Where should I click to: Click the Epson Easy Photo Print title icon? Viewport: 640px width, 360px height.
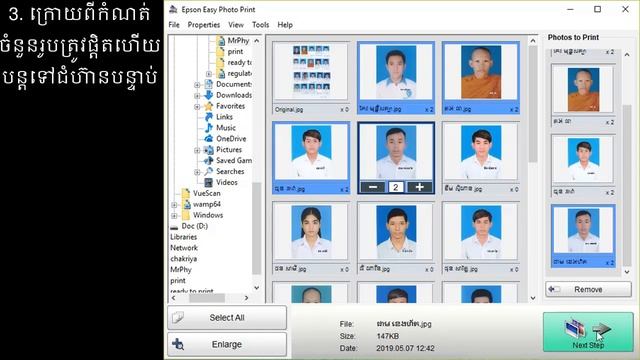pyautogui.click(x=173, y=9)
